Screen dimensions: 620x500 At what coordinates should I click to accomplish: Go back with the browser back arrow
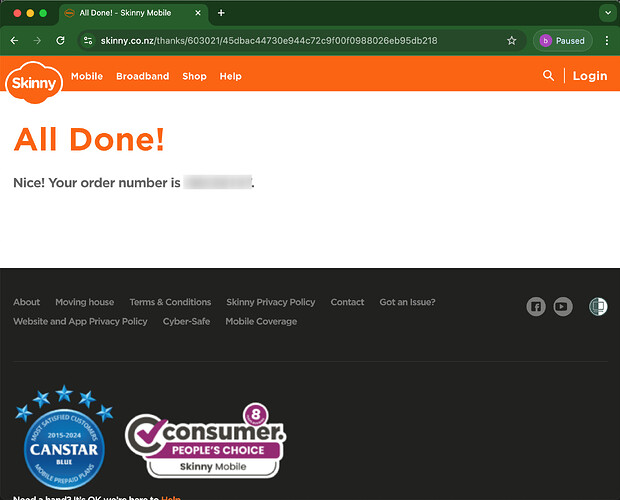pos(14,40)
